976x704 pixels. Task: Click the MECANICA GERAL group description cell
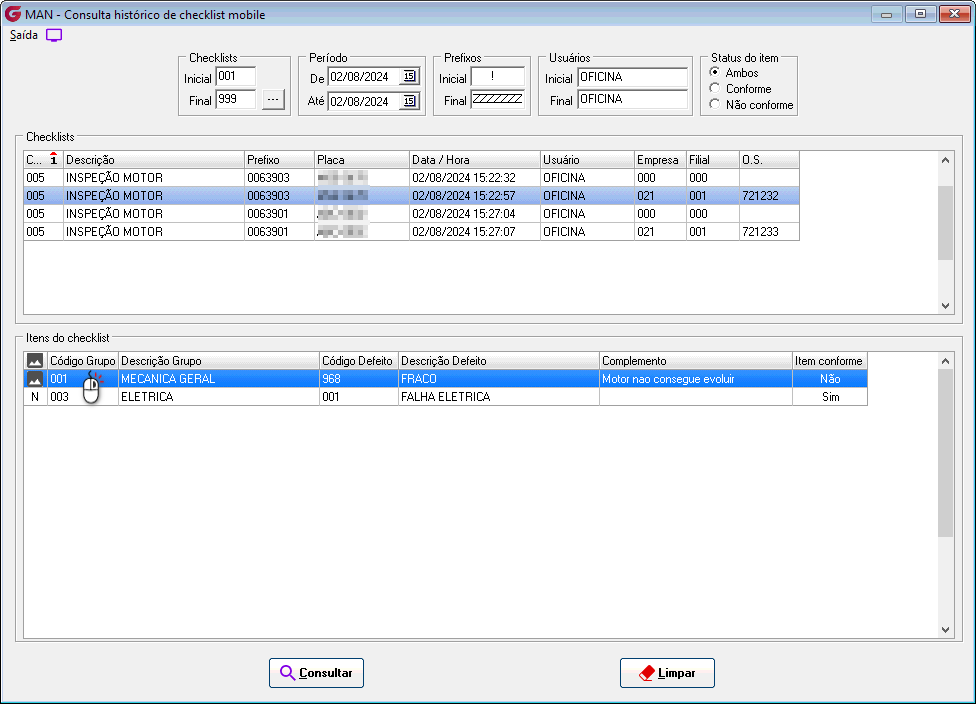pyautogui.click(x=218, y=379)
